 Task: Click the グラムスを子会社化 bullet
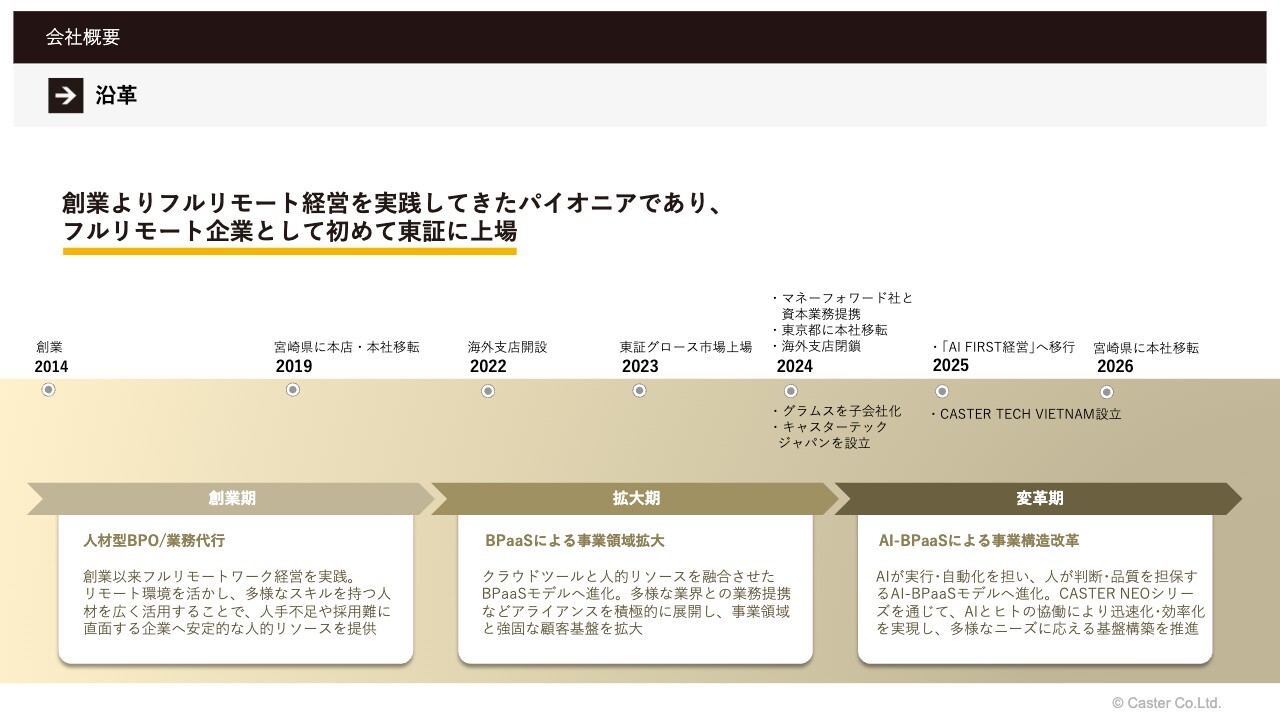coord(837,411)
